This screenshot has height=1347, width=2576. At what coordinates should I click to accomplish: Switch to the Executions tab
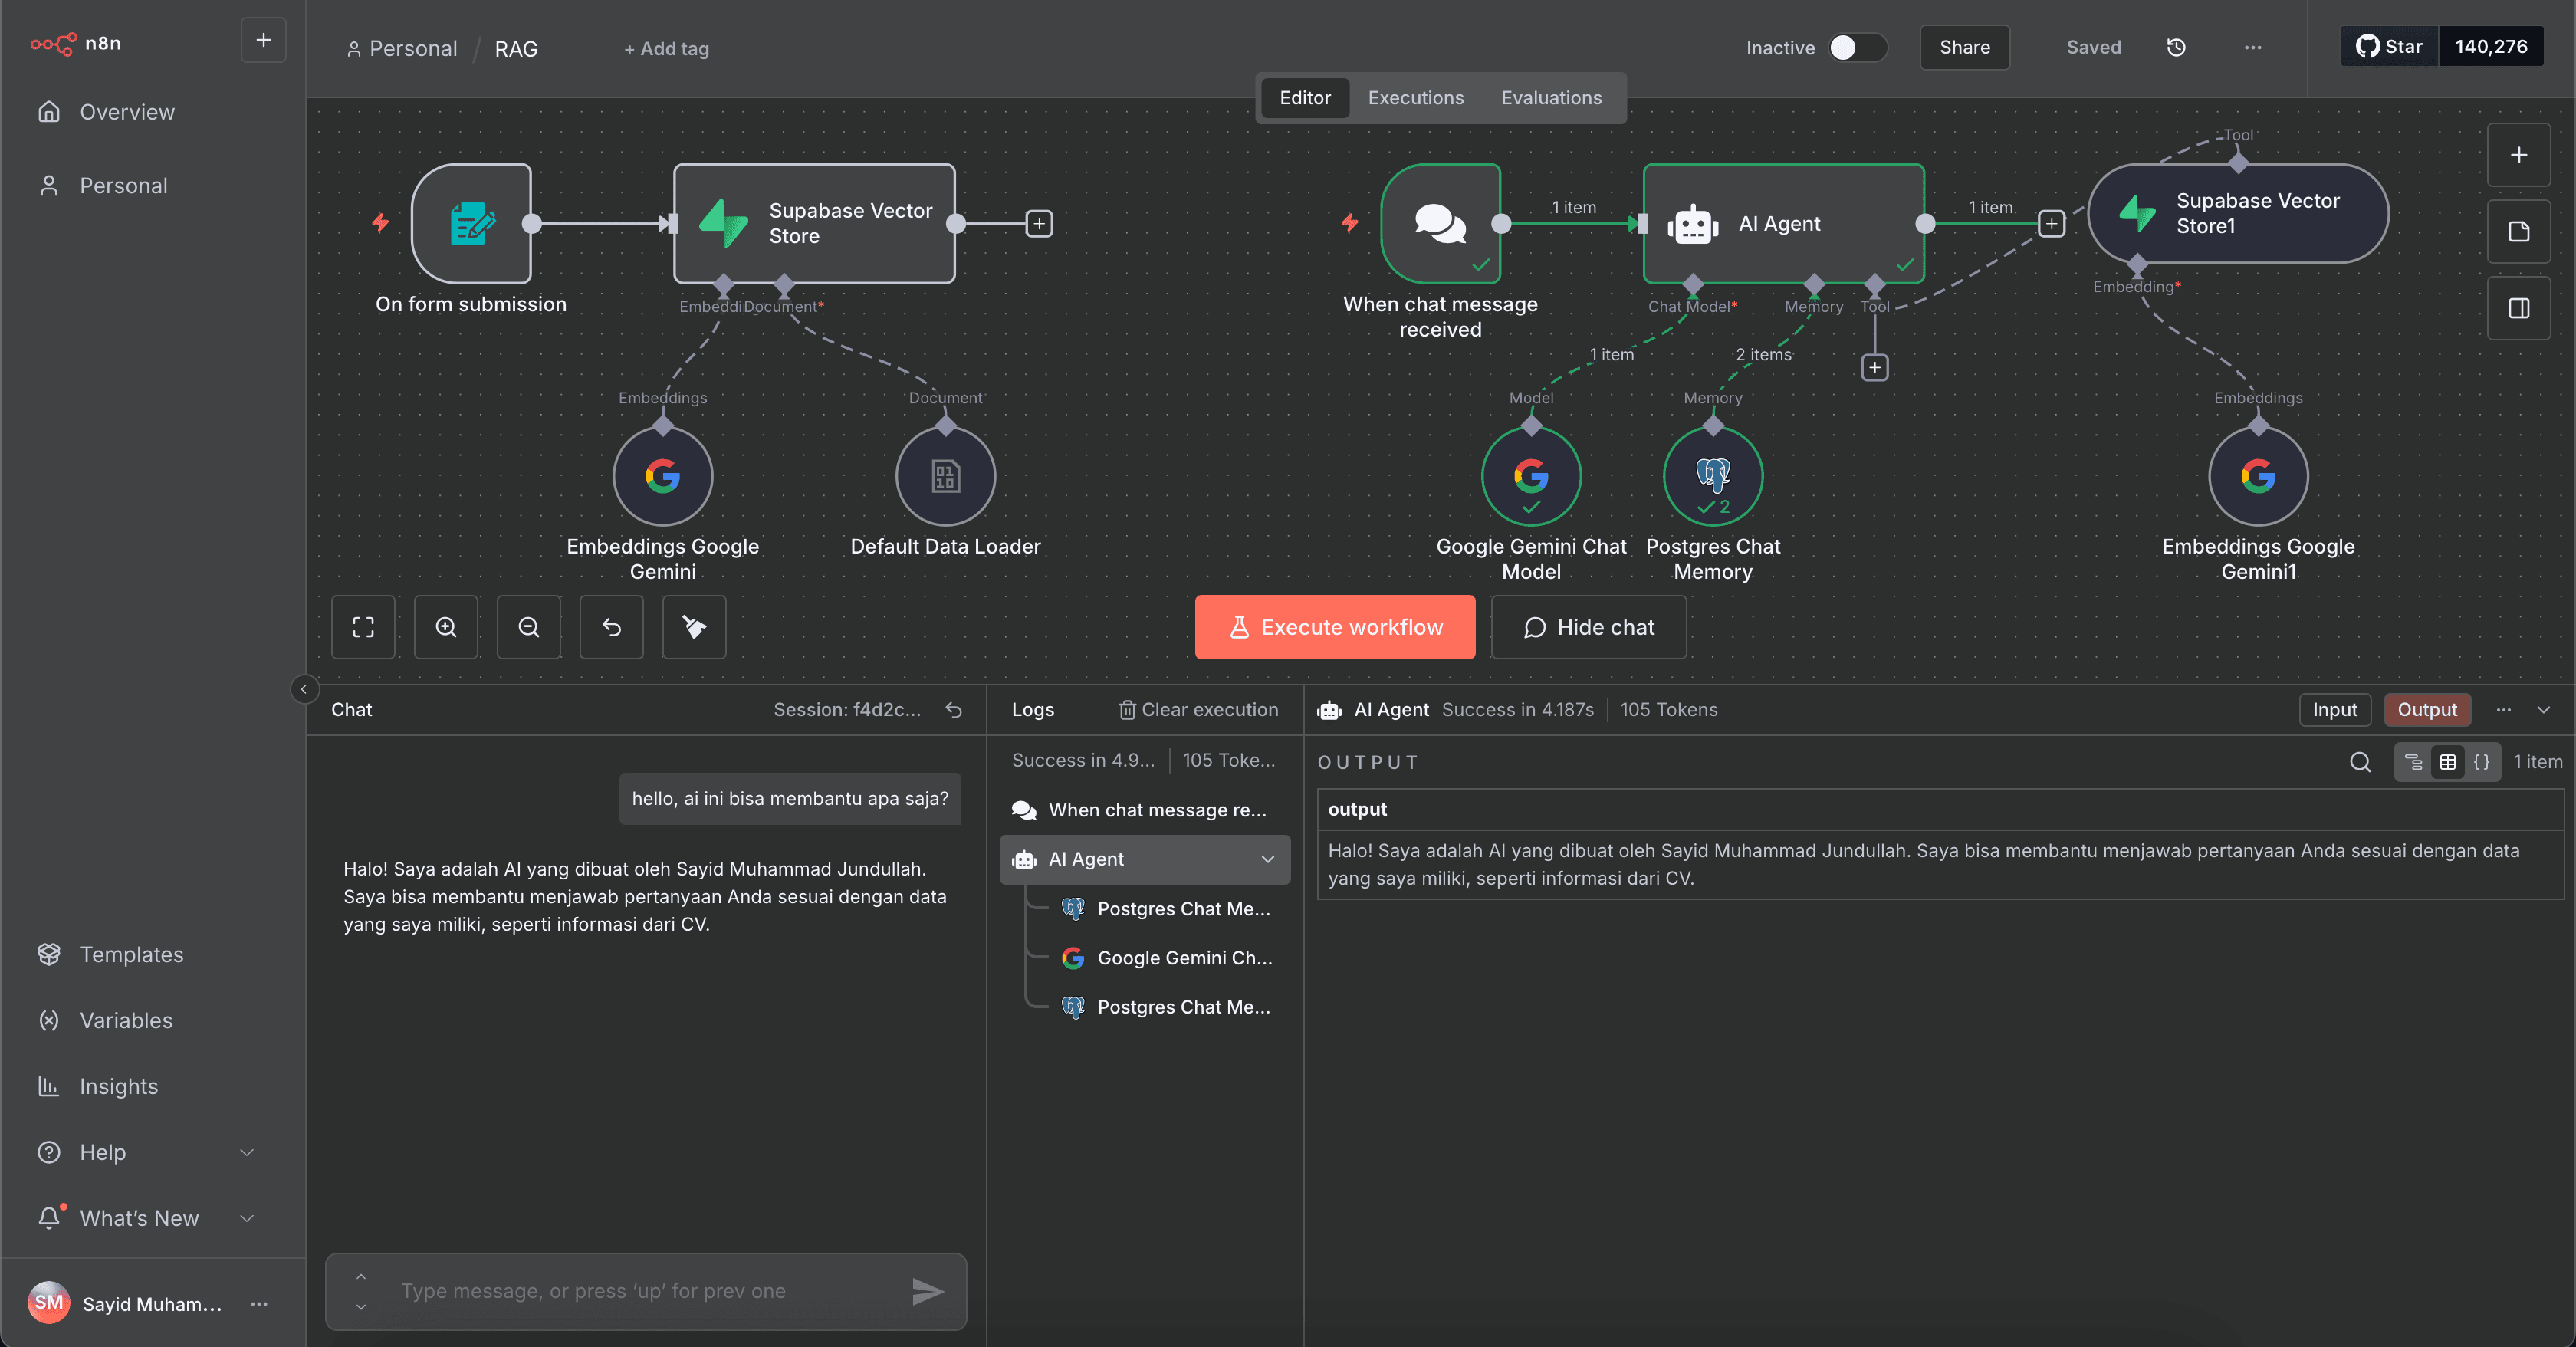point(1415,98)
